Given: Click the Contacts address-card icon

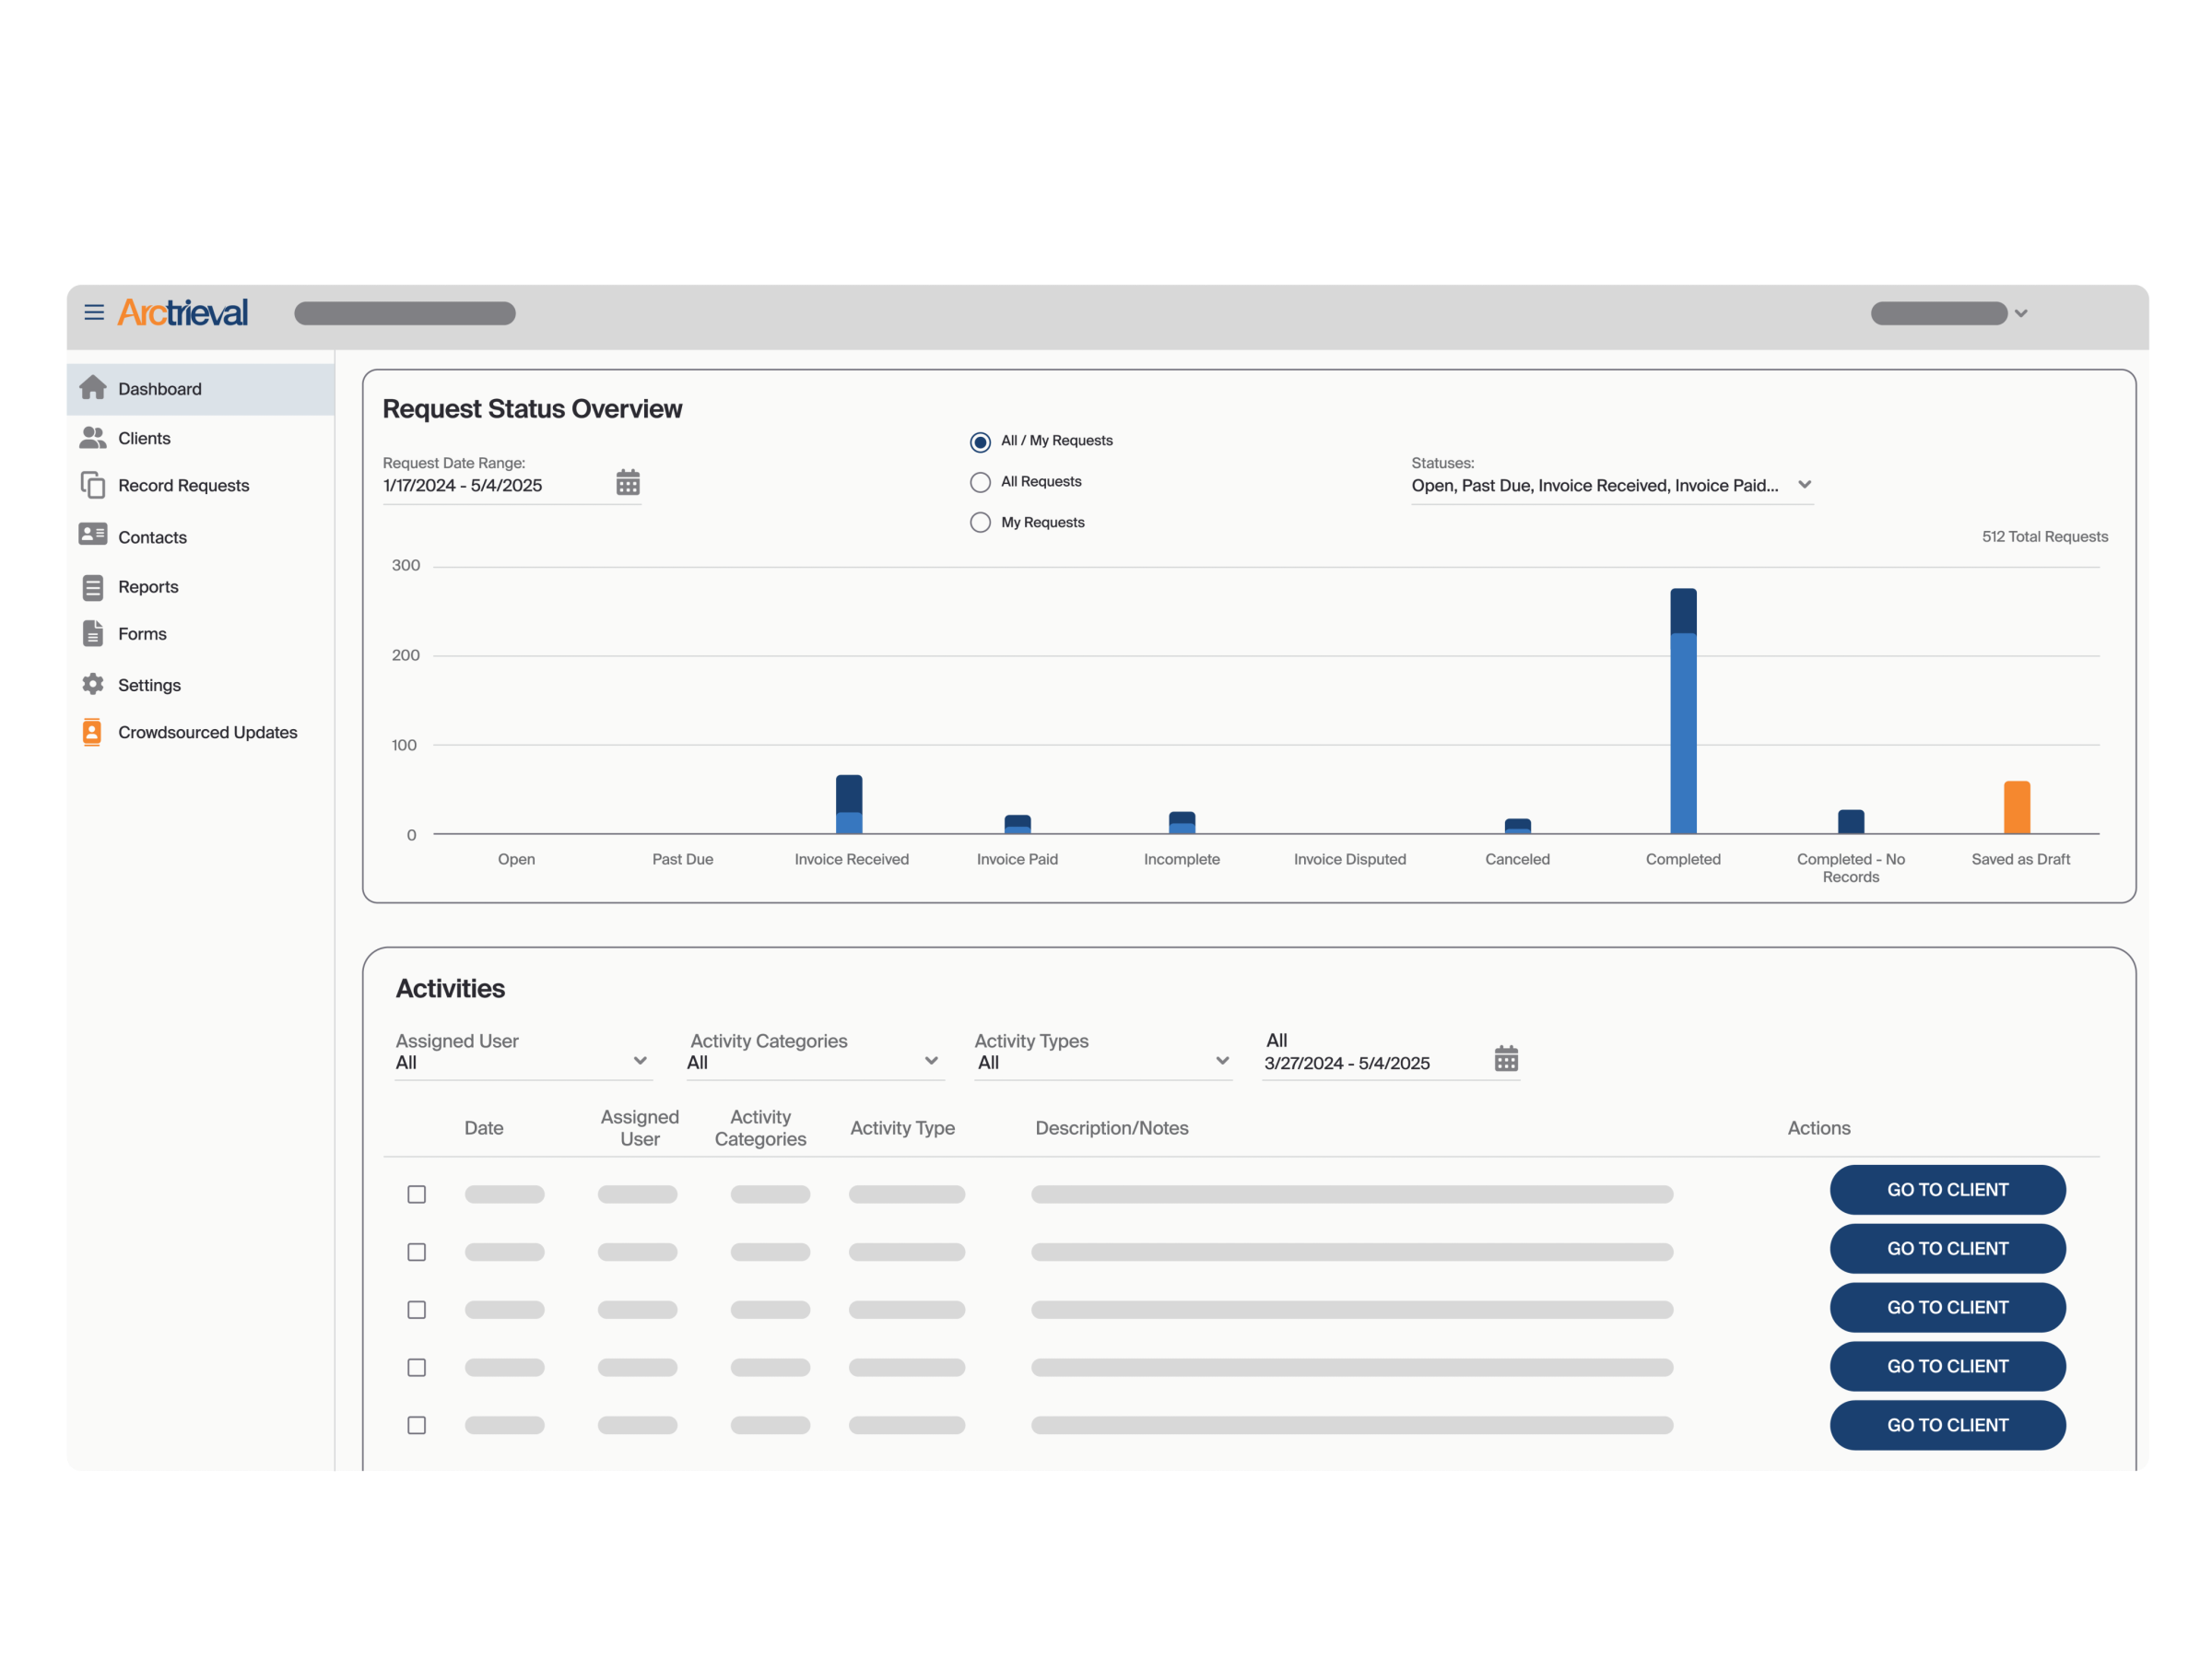Looking at the screenshot, I should click(x=93, y=536).
